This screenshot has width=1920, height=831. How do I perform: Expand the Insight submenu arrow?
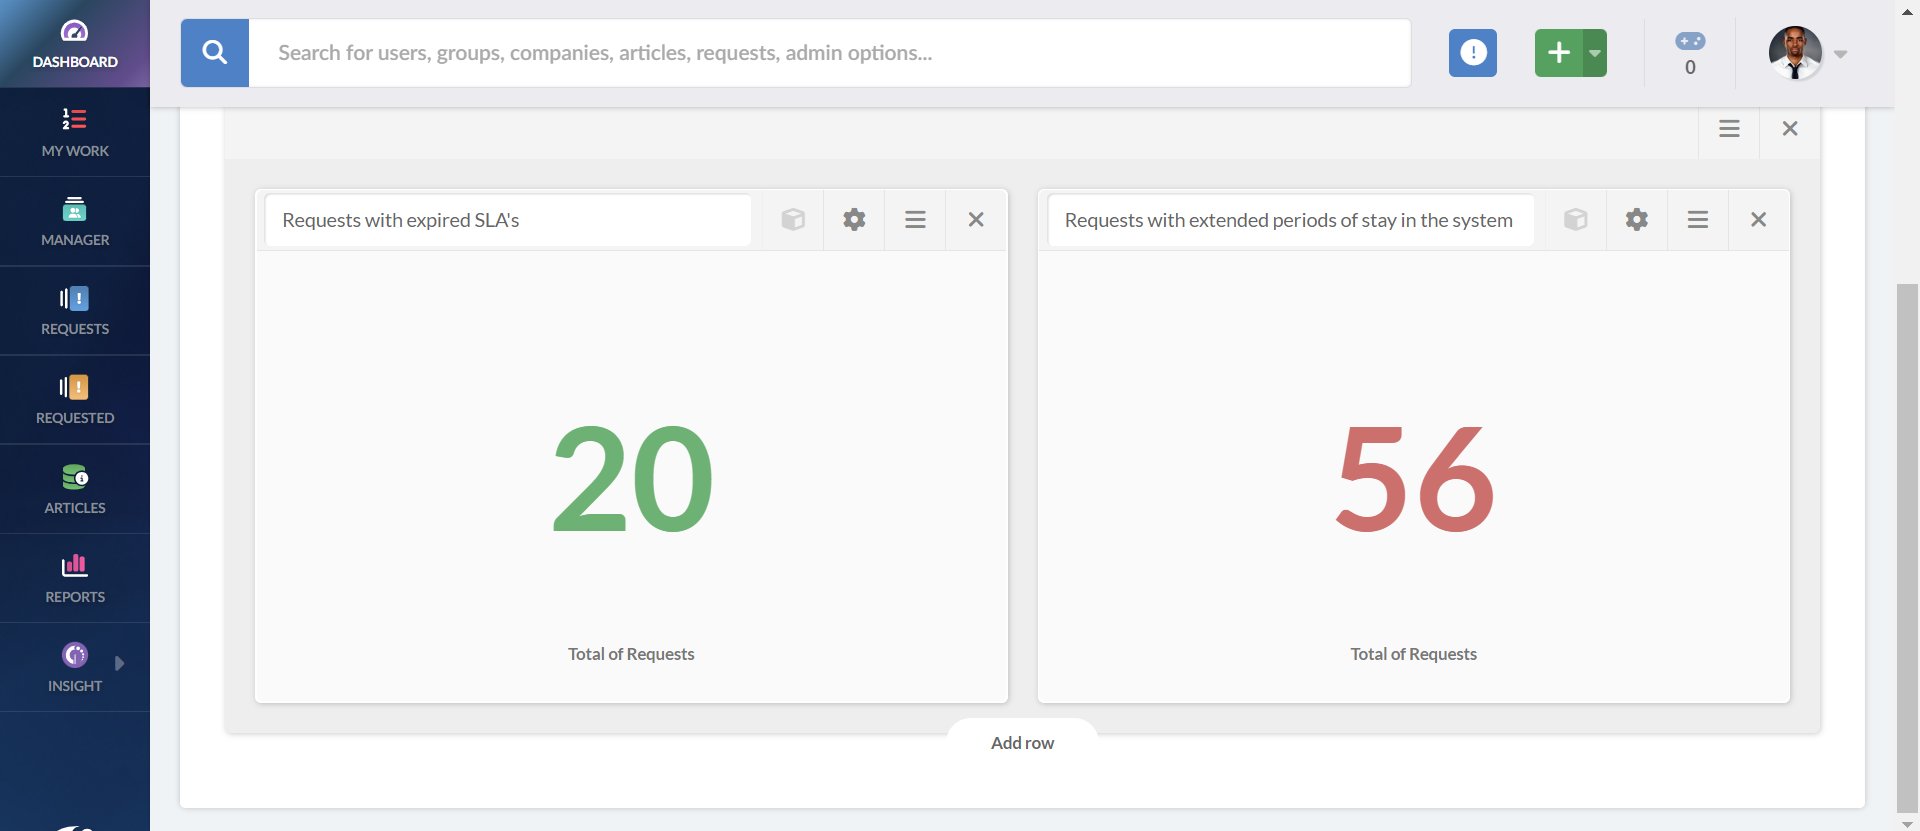point(120,663)
